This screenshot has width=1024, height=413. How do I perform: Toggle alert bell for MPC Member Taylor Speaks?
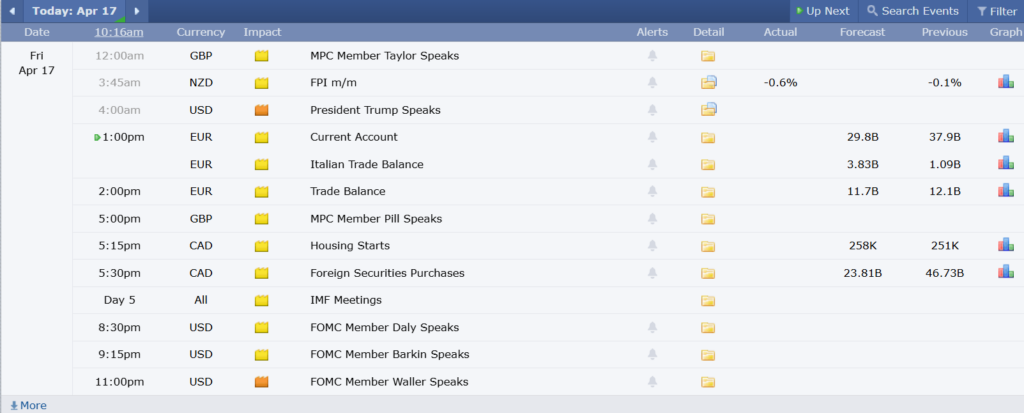click(x=652, y=56)
